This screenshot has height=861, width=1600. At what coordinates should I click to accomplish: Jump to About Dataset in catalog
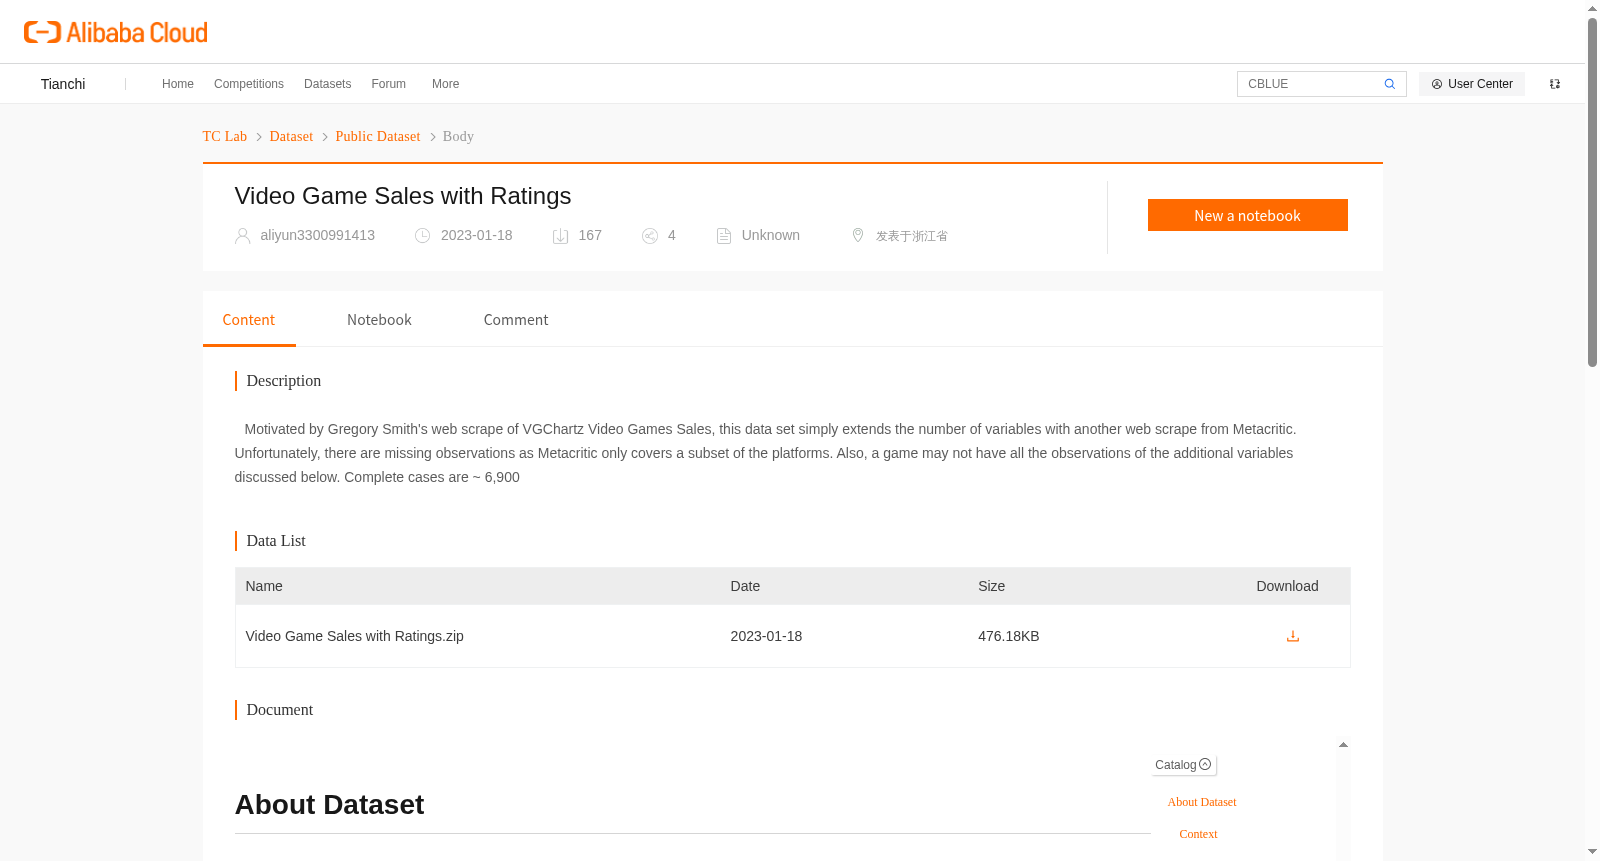1202,802
